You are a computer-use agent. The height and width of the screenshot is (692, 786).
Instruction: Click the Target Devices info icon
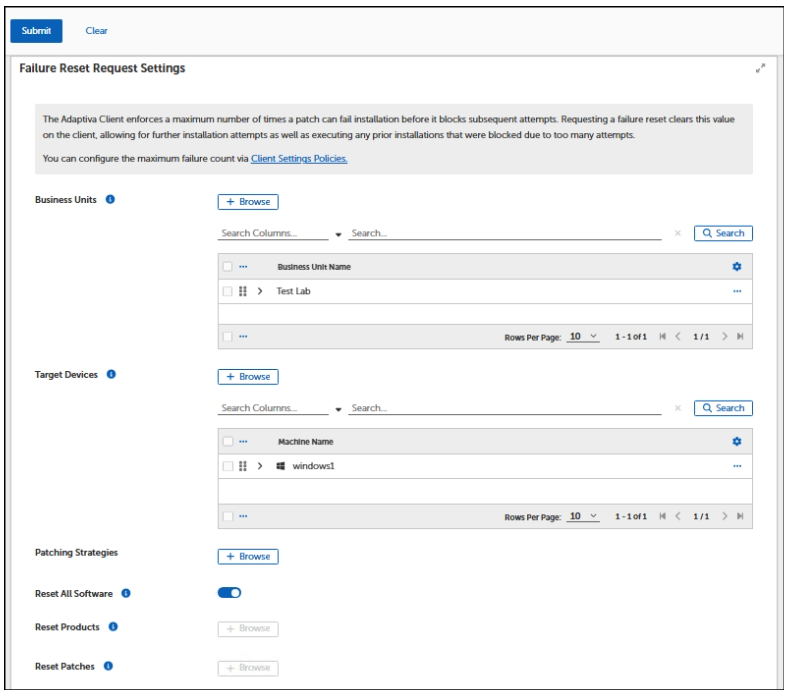click(111, 376)
